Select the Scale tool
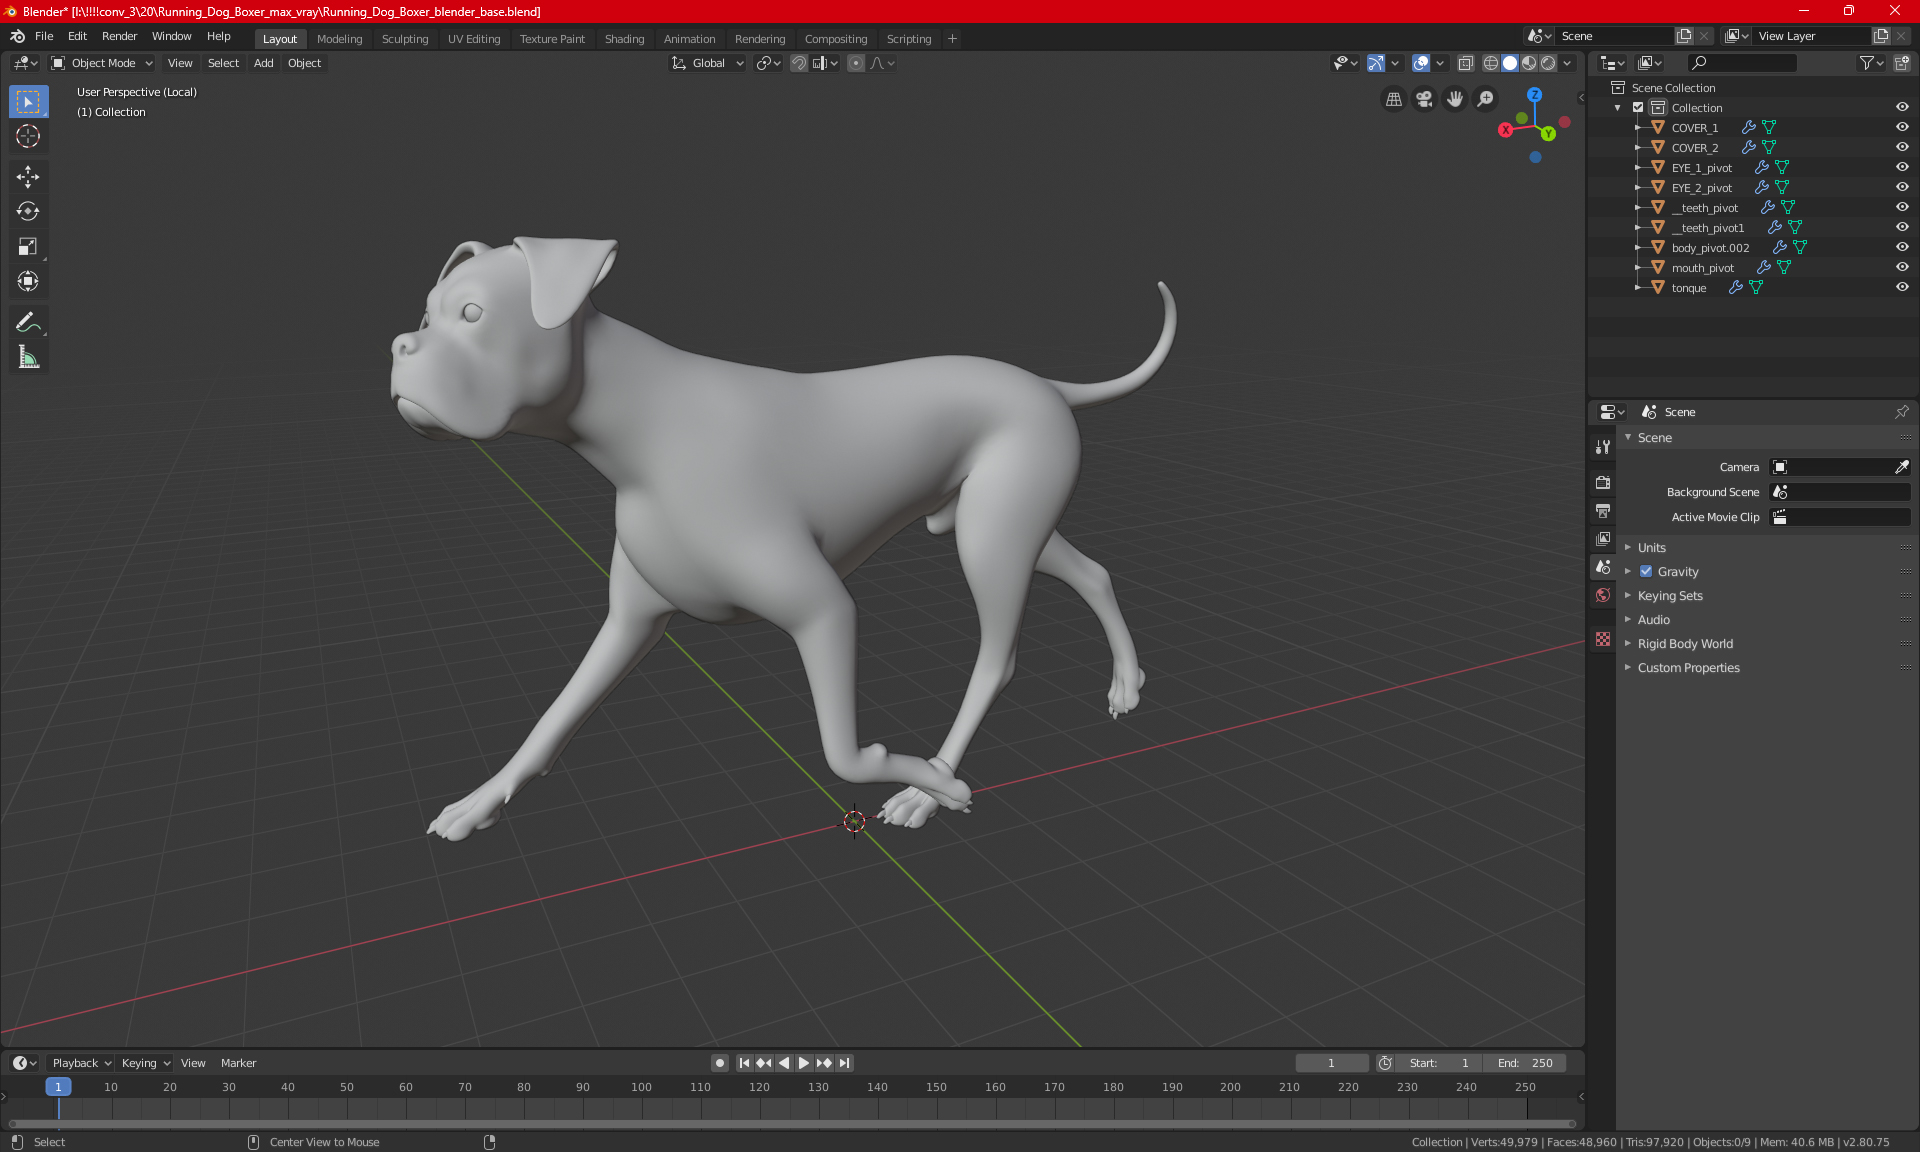Screen dimensions: 1920x1152 point(28,246)
